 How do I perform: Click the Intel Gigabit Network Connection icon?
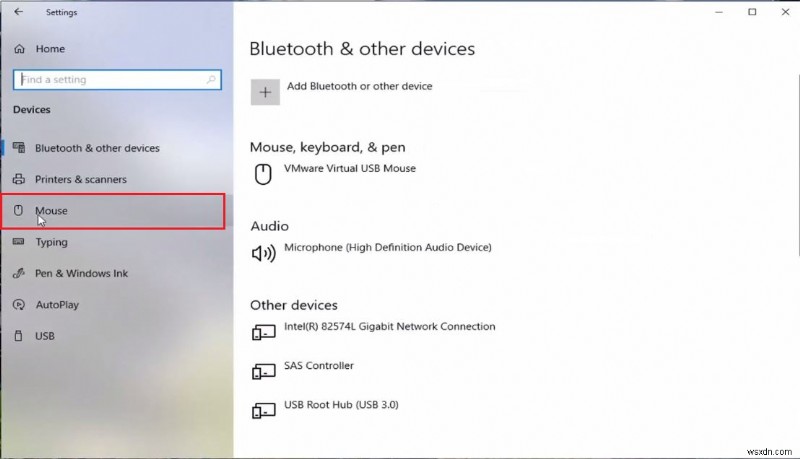pos(263,332)
